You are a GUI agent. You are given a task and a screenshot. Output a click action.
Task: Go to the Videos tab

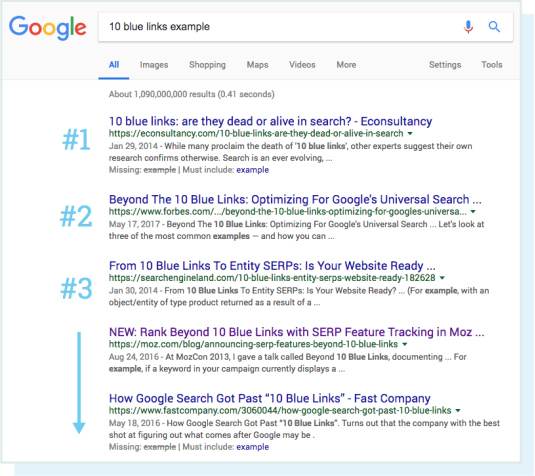point(302,65)
